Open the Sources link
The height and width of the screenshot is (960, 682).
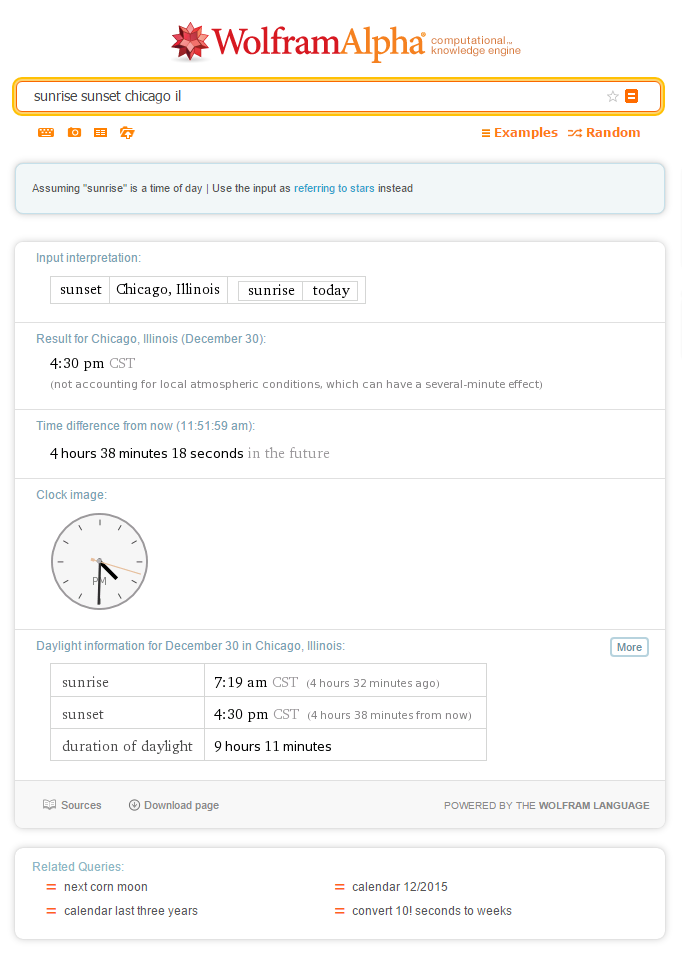point(72,805)
